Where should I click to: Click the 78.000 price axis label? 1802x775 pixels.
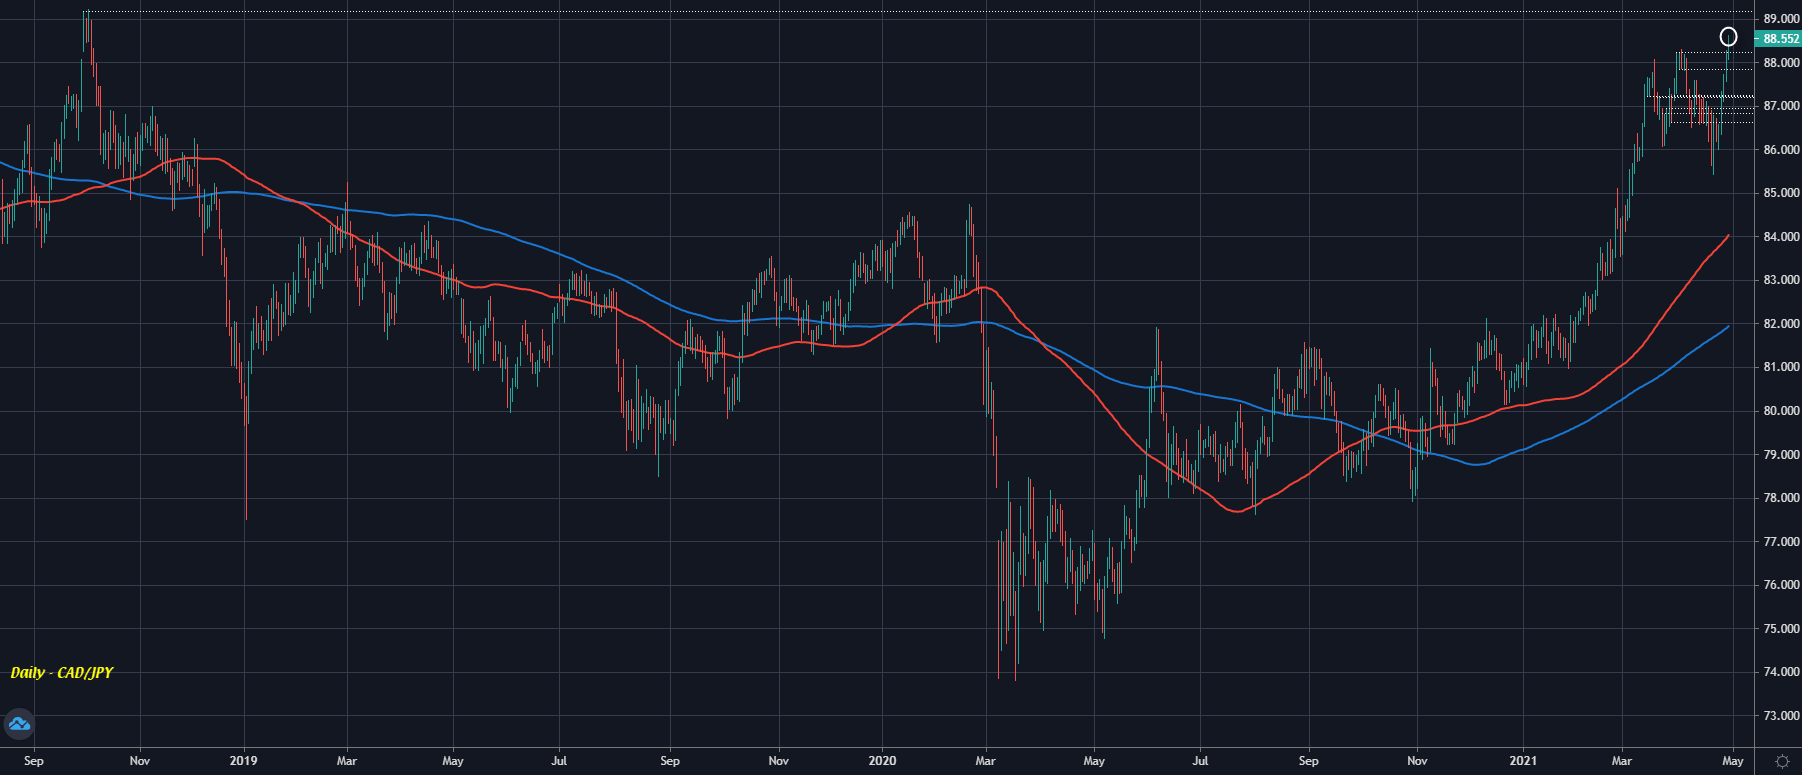(1781, 498)
